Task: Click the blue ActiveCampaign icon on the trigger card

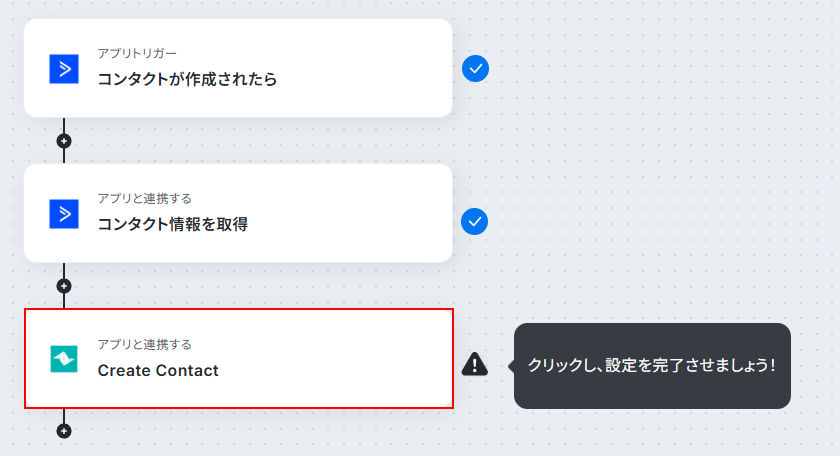Action: click(64, 69)
